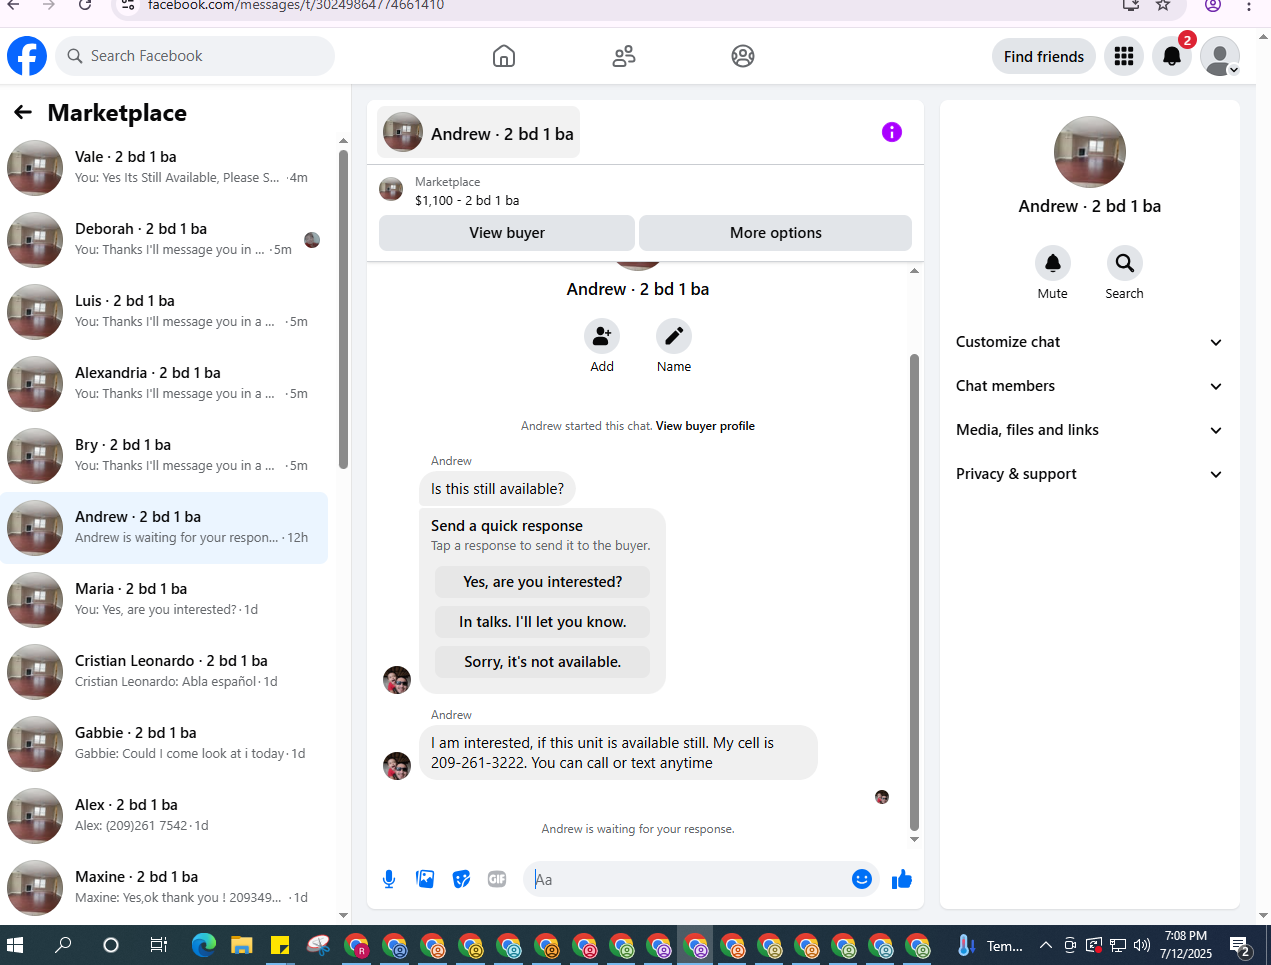
Task: Expand the Privacy & support section
Action: coord(1090,474)
